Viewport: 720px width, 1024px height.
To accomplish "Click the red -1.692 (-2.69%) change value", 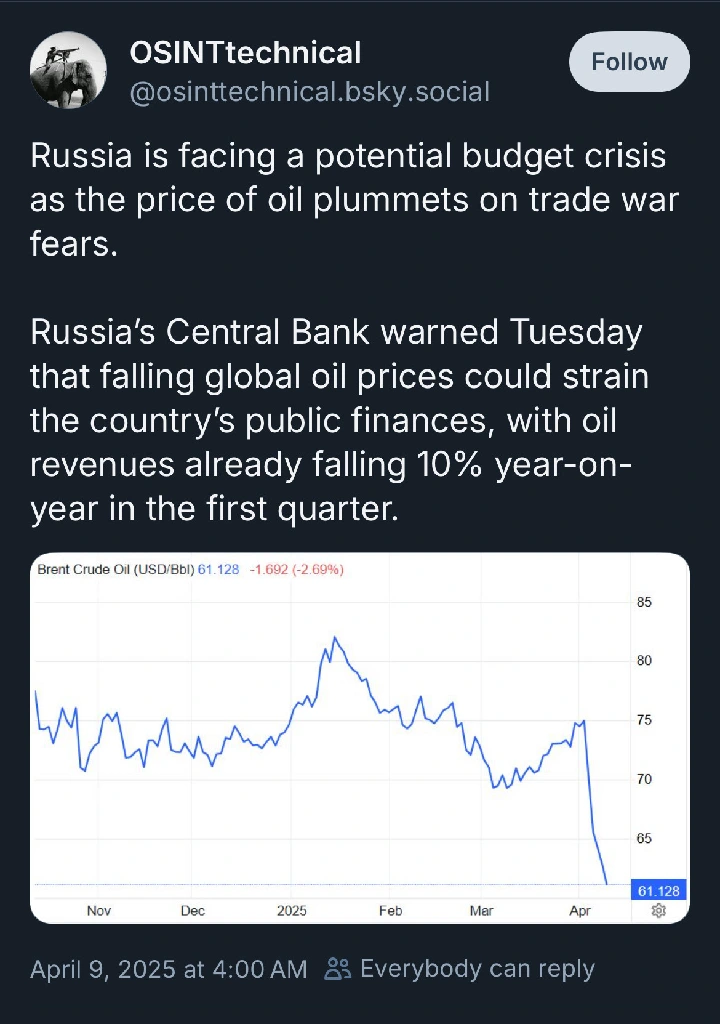I will tap(297, 569).
